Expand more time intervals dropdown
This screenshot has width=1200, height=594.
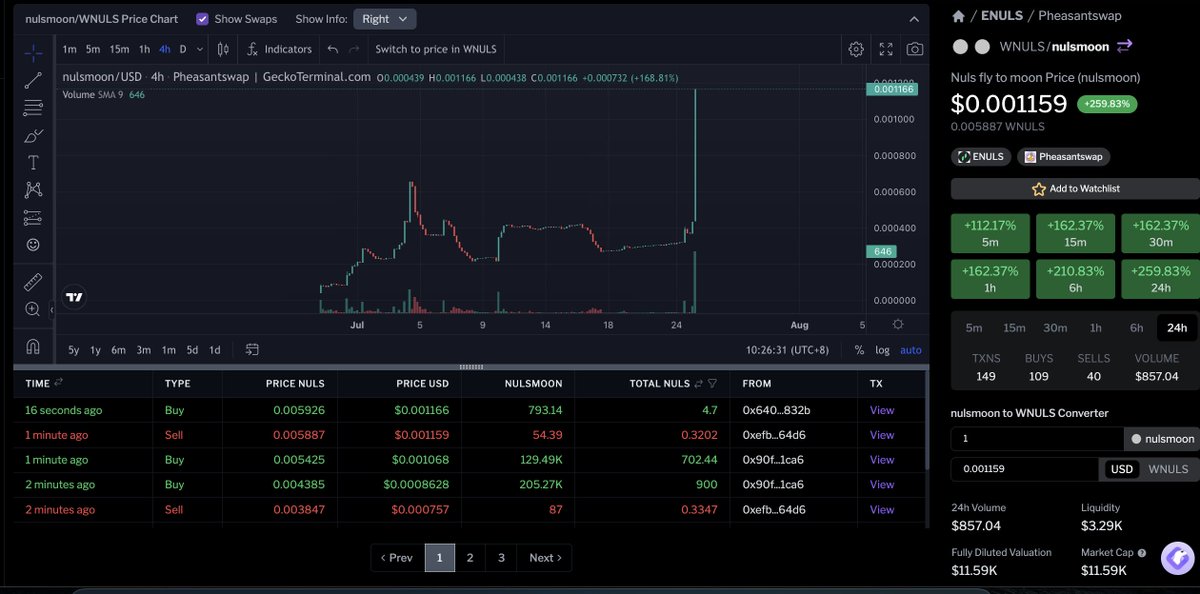click(x=200, y=49)
